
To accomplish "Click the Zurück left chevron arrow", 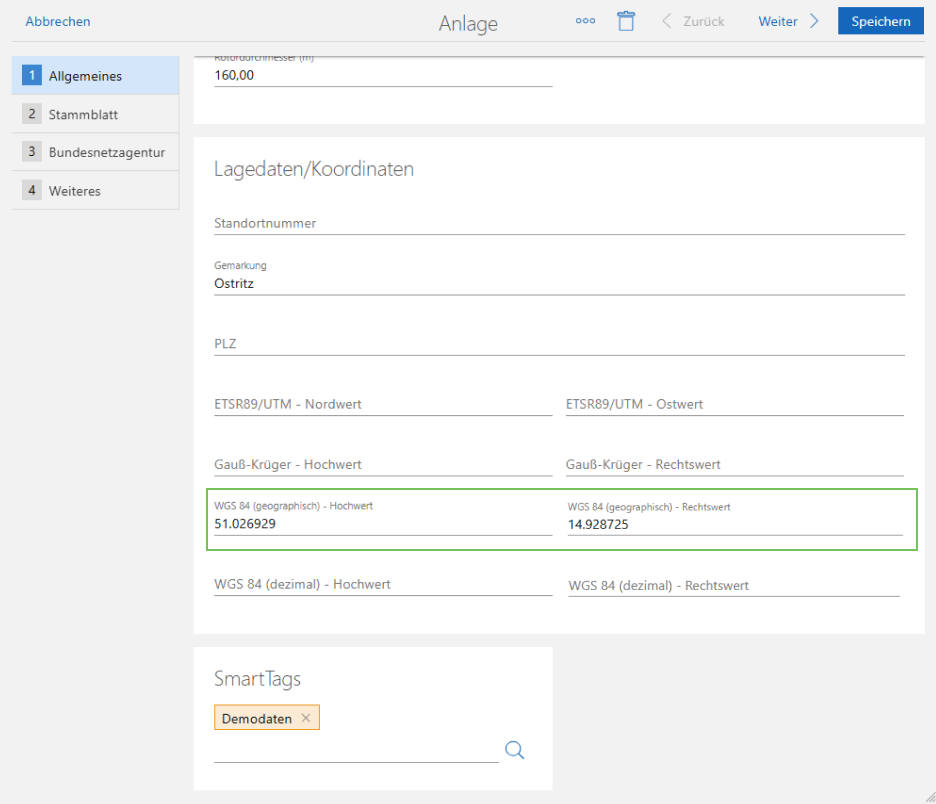I will point(667,21).
